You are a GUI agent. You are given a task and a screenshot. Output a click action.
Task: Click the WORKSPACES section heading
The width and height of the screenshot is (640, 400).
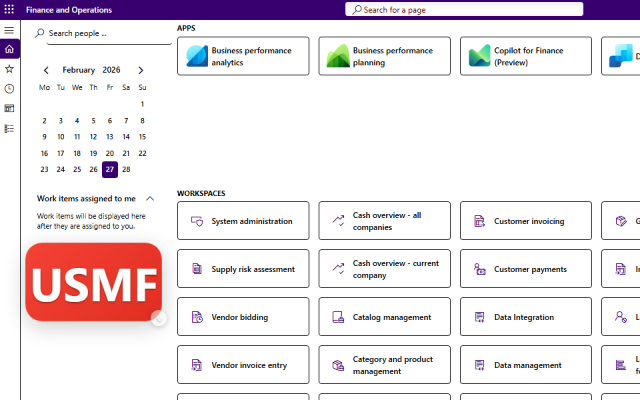(201, 193)
